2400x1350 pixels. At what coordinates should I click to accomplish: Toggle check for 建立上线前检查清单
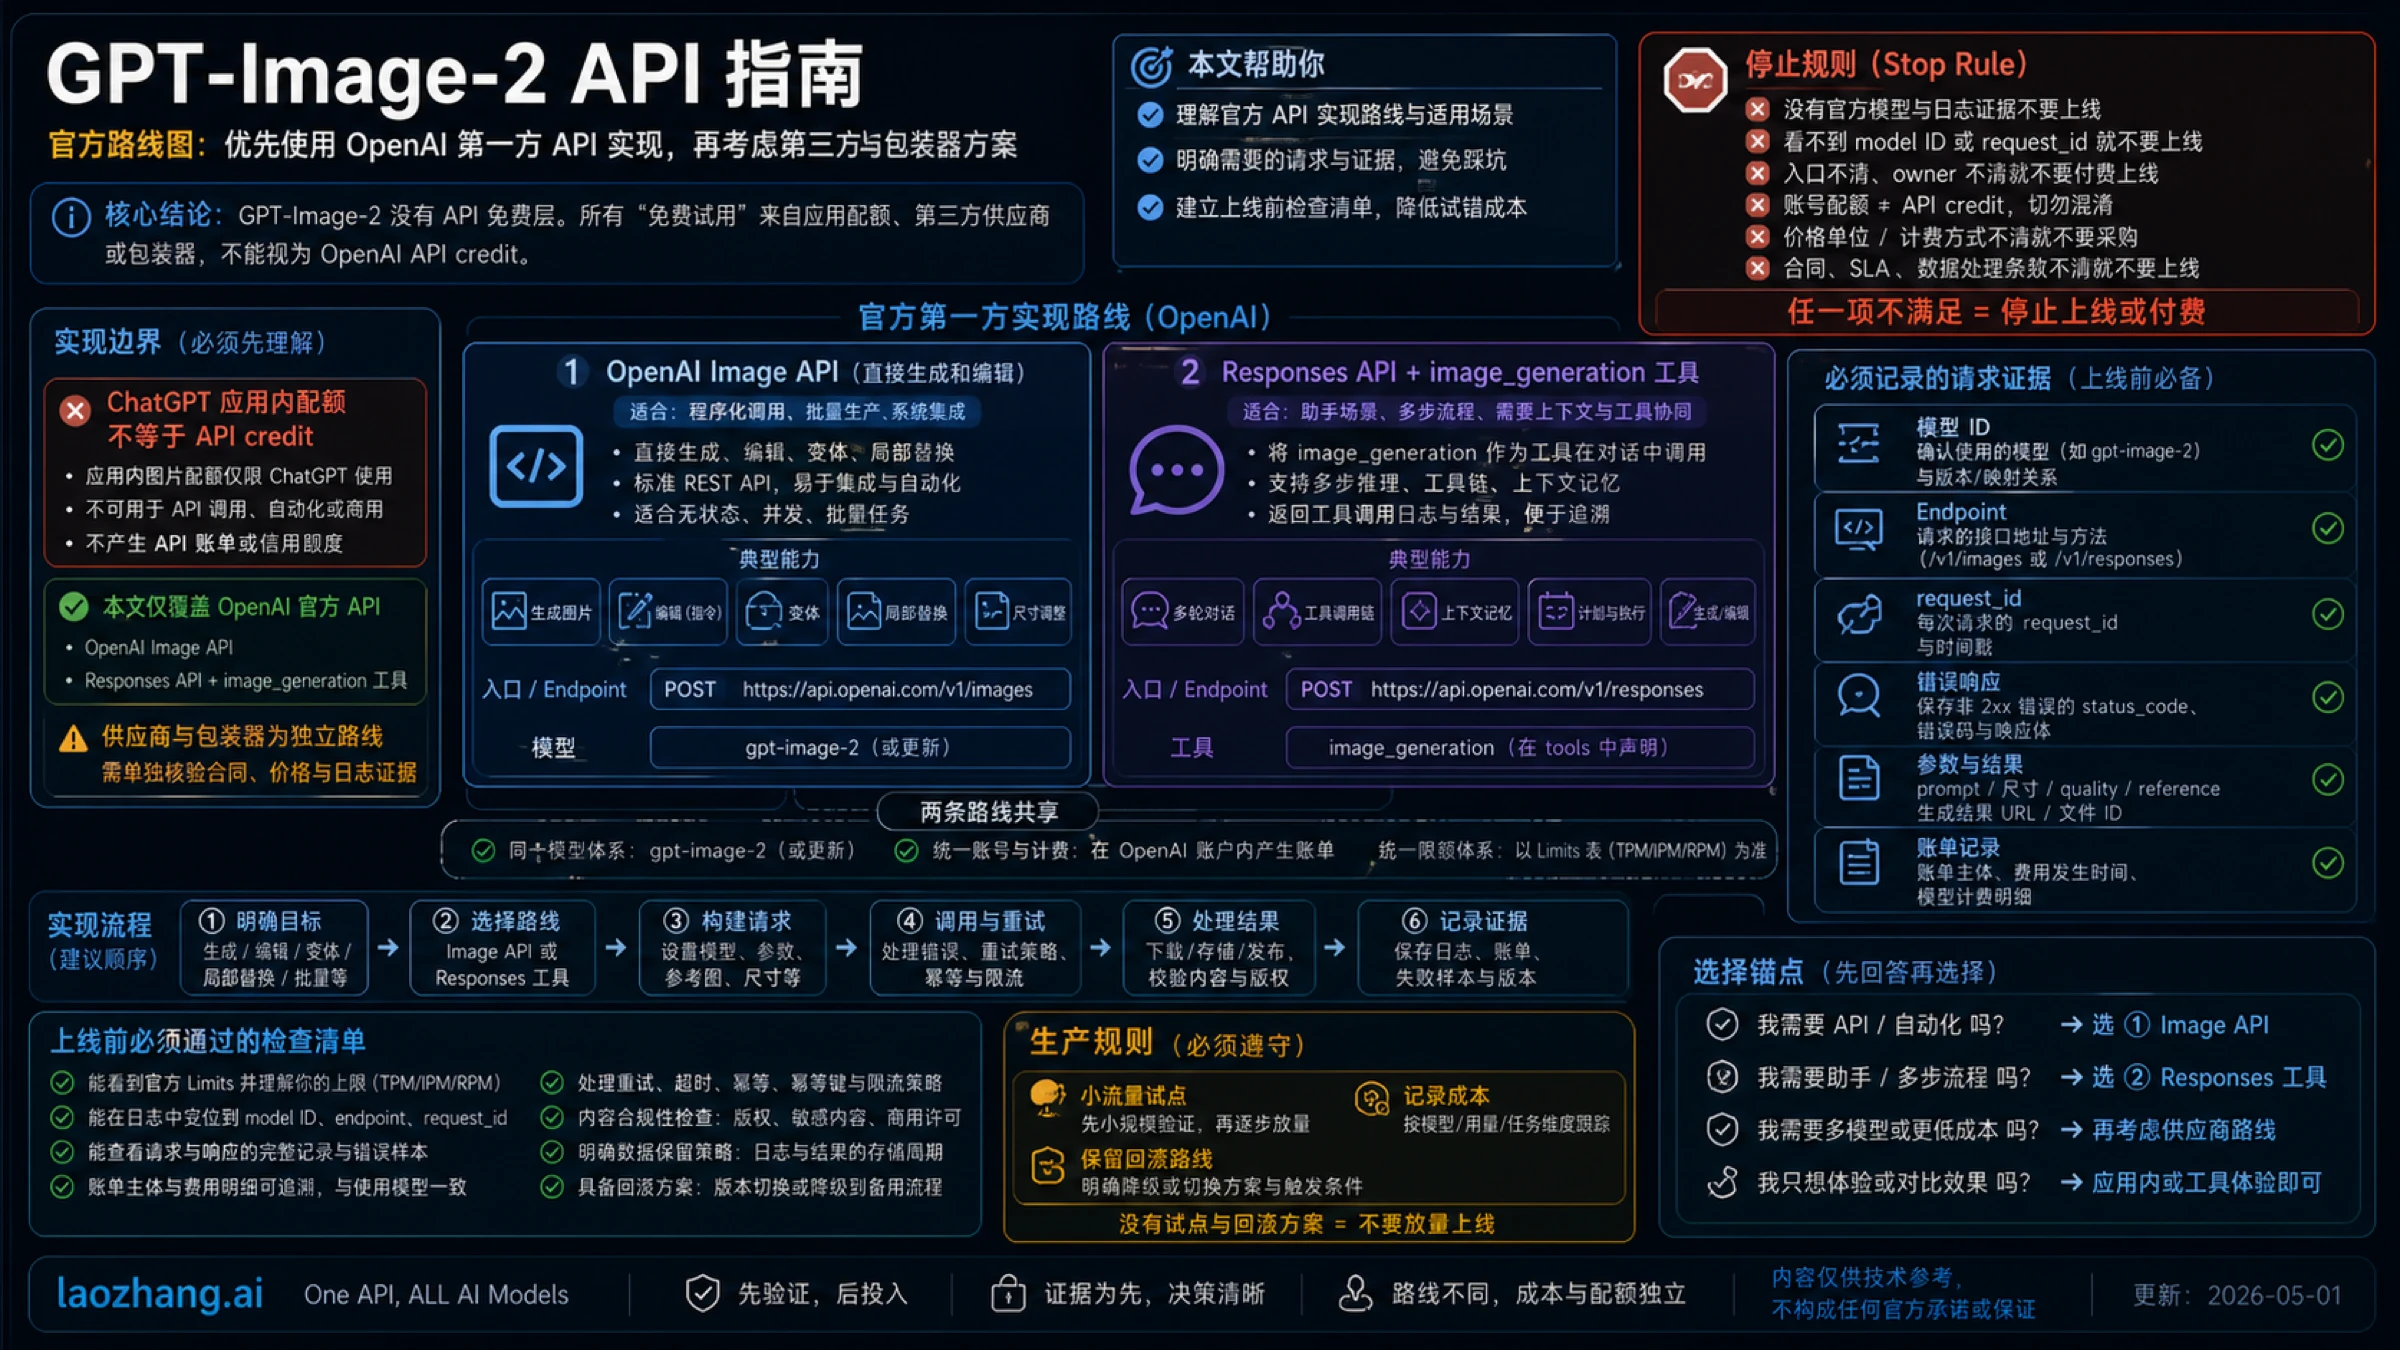[1150, 208]
